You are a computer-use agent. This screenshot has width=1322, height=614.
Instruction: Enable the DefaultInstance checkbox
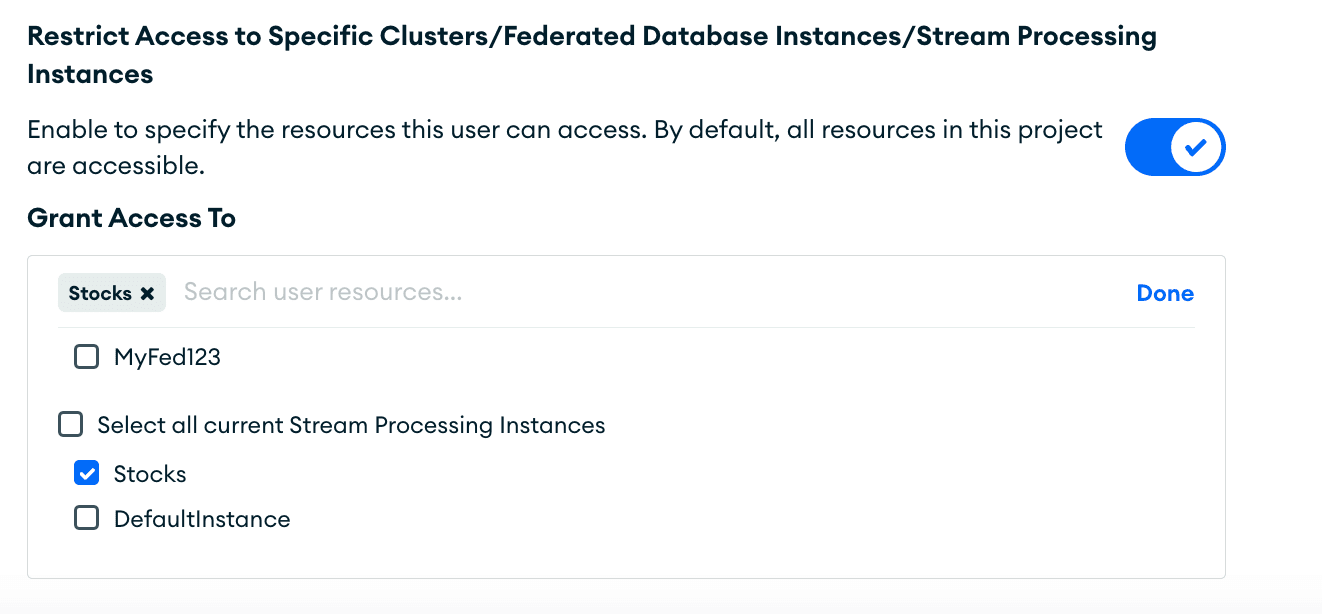pos(87,519)
